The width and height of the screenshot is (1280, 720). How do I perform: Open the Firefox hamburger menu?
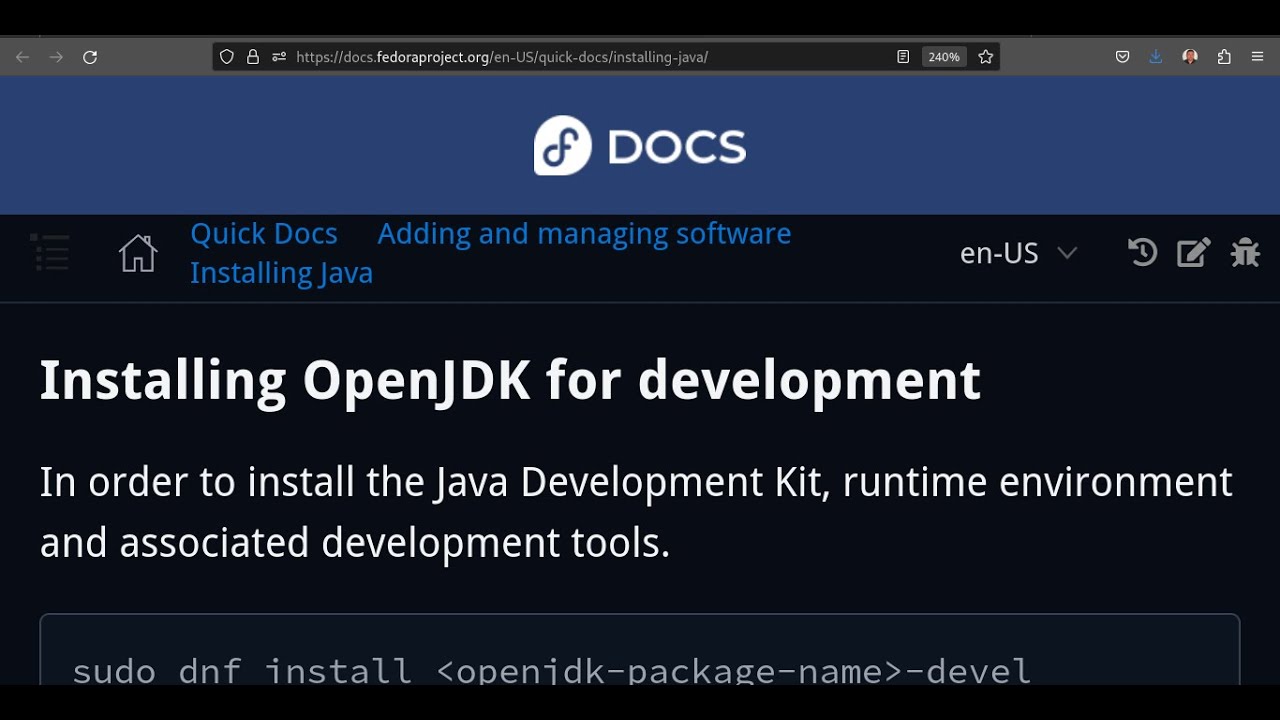tap(1258, 57)
